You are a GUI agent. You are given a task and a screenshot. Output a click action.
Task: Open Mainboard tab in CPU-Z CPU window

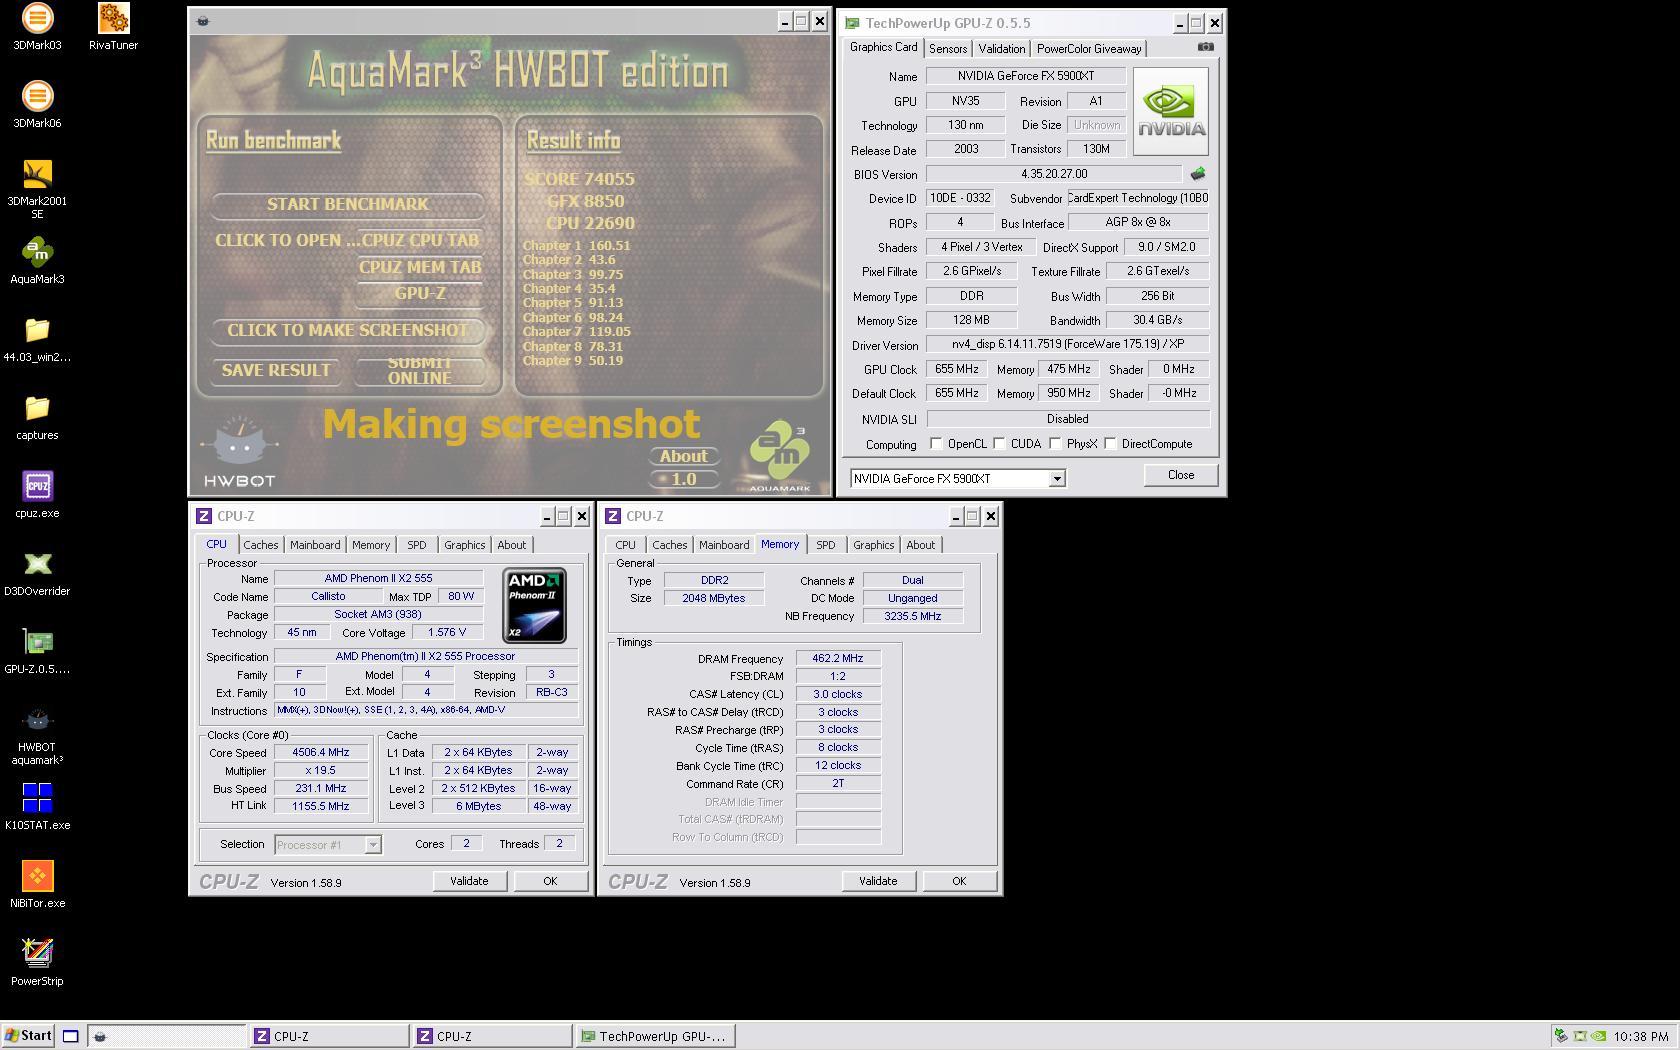click(315, 545)
